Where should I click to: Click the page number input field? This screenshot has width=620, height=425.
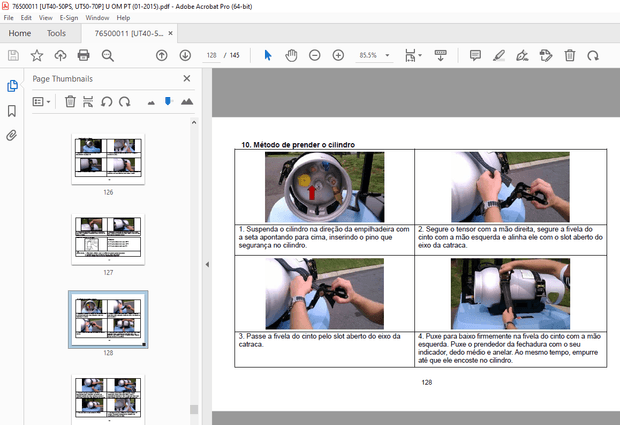point(212,55)
